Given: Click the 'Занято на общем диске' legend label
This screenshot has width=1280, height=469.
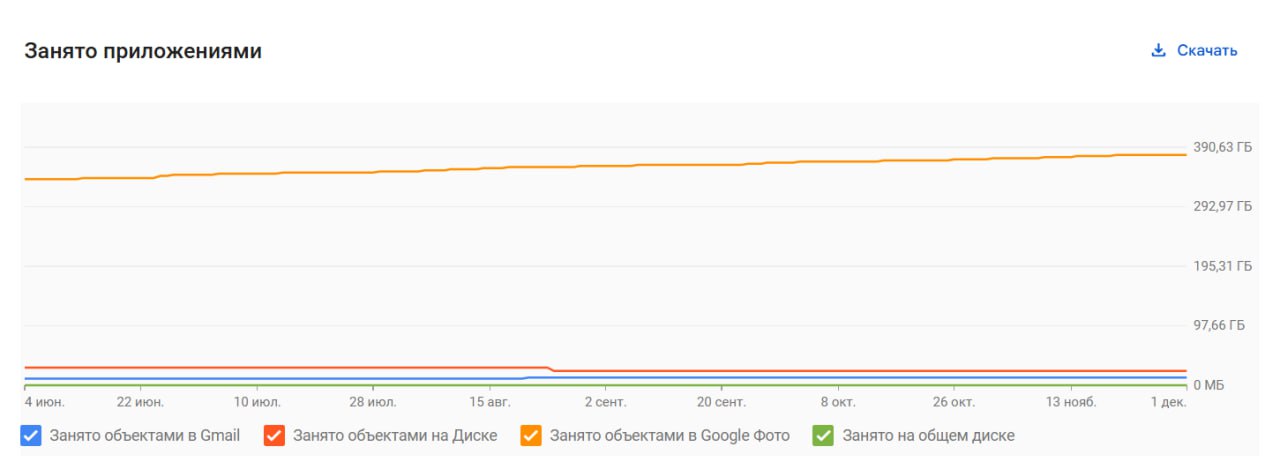Looking at the screenshot, I should tap(929, 436).
